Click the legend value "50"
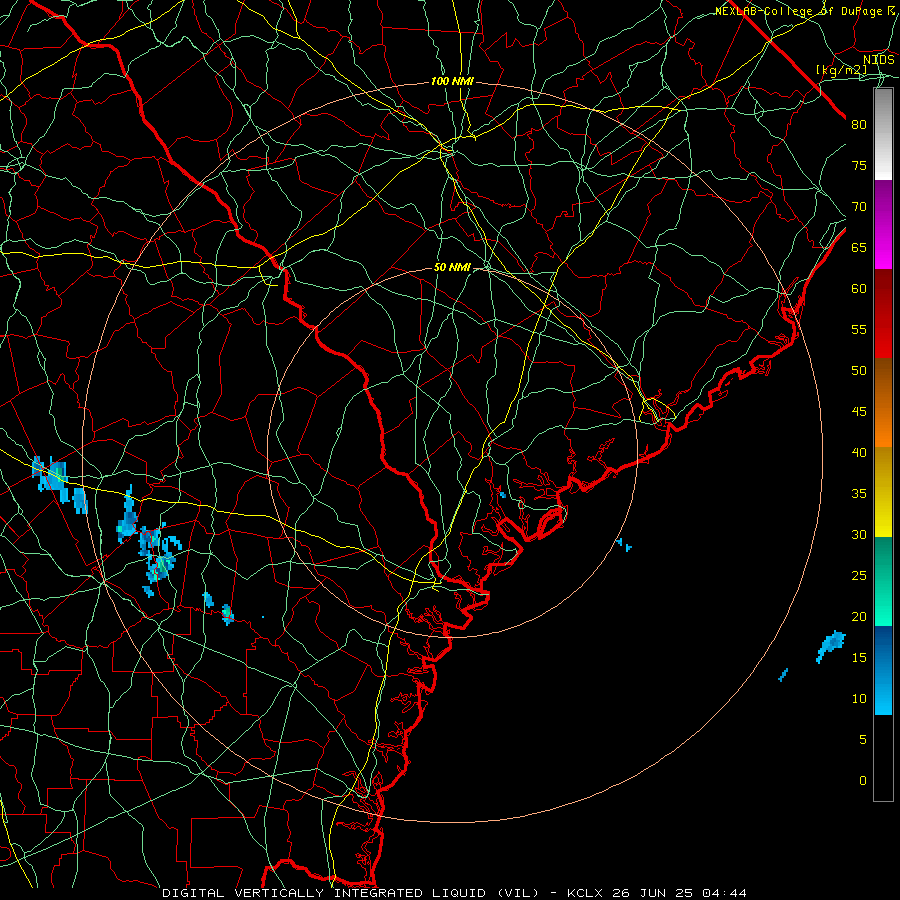This screenshot has width=900, height=900. 859,371
